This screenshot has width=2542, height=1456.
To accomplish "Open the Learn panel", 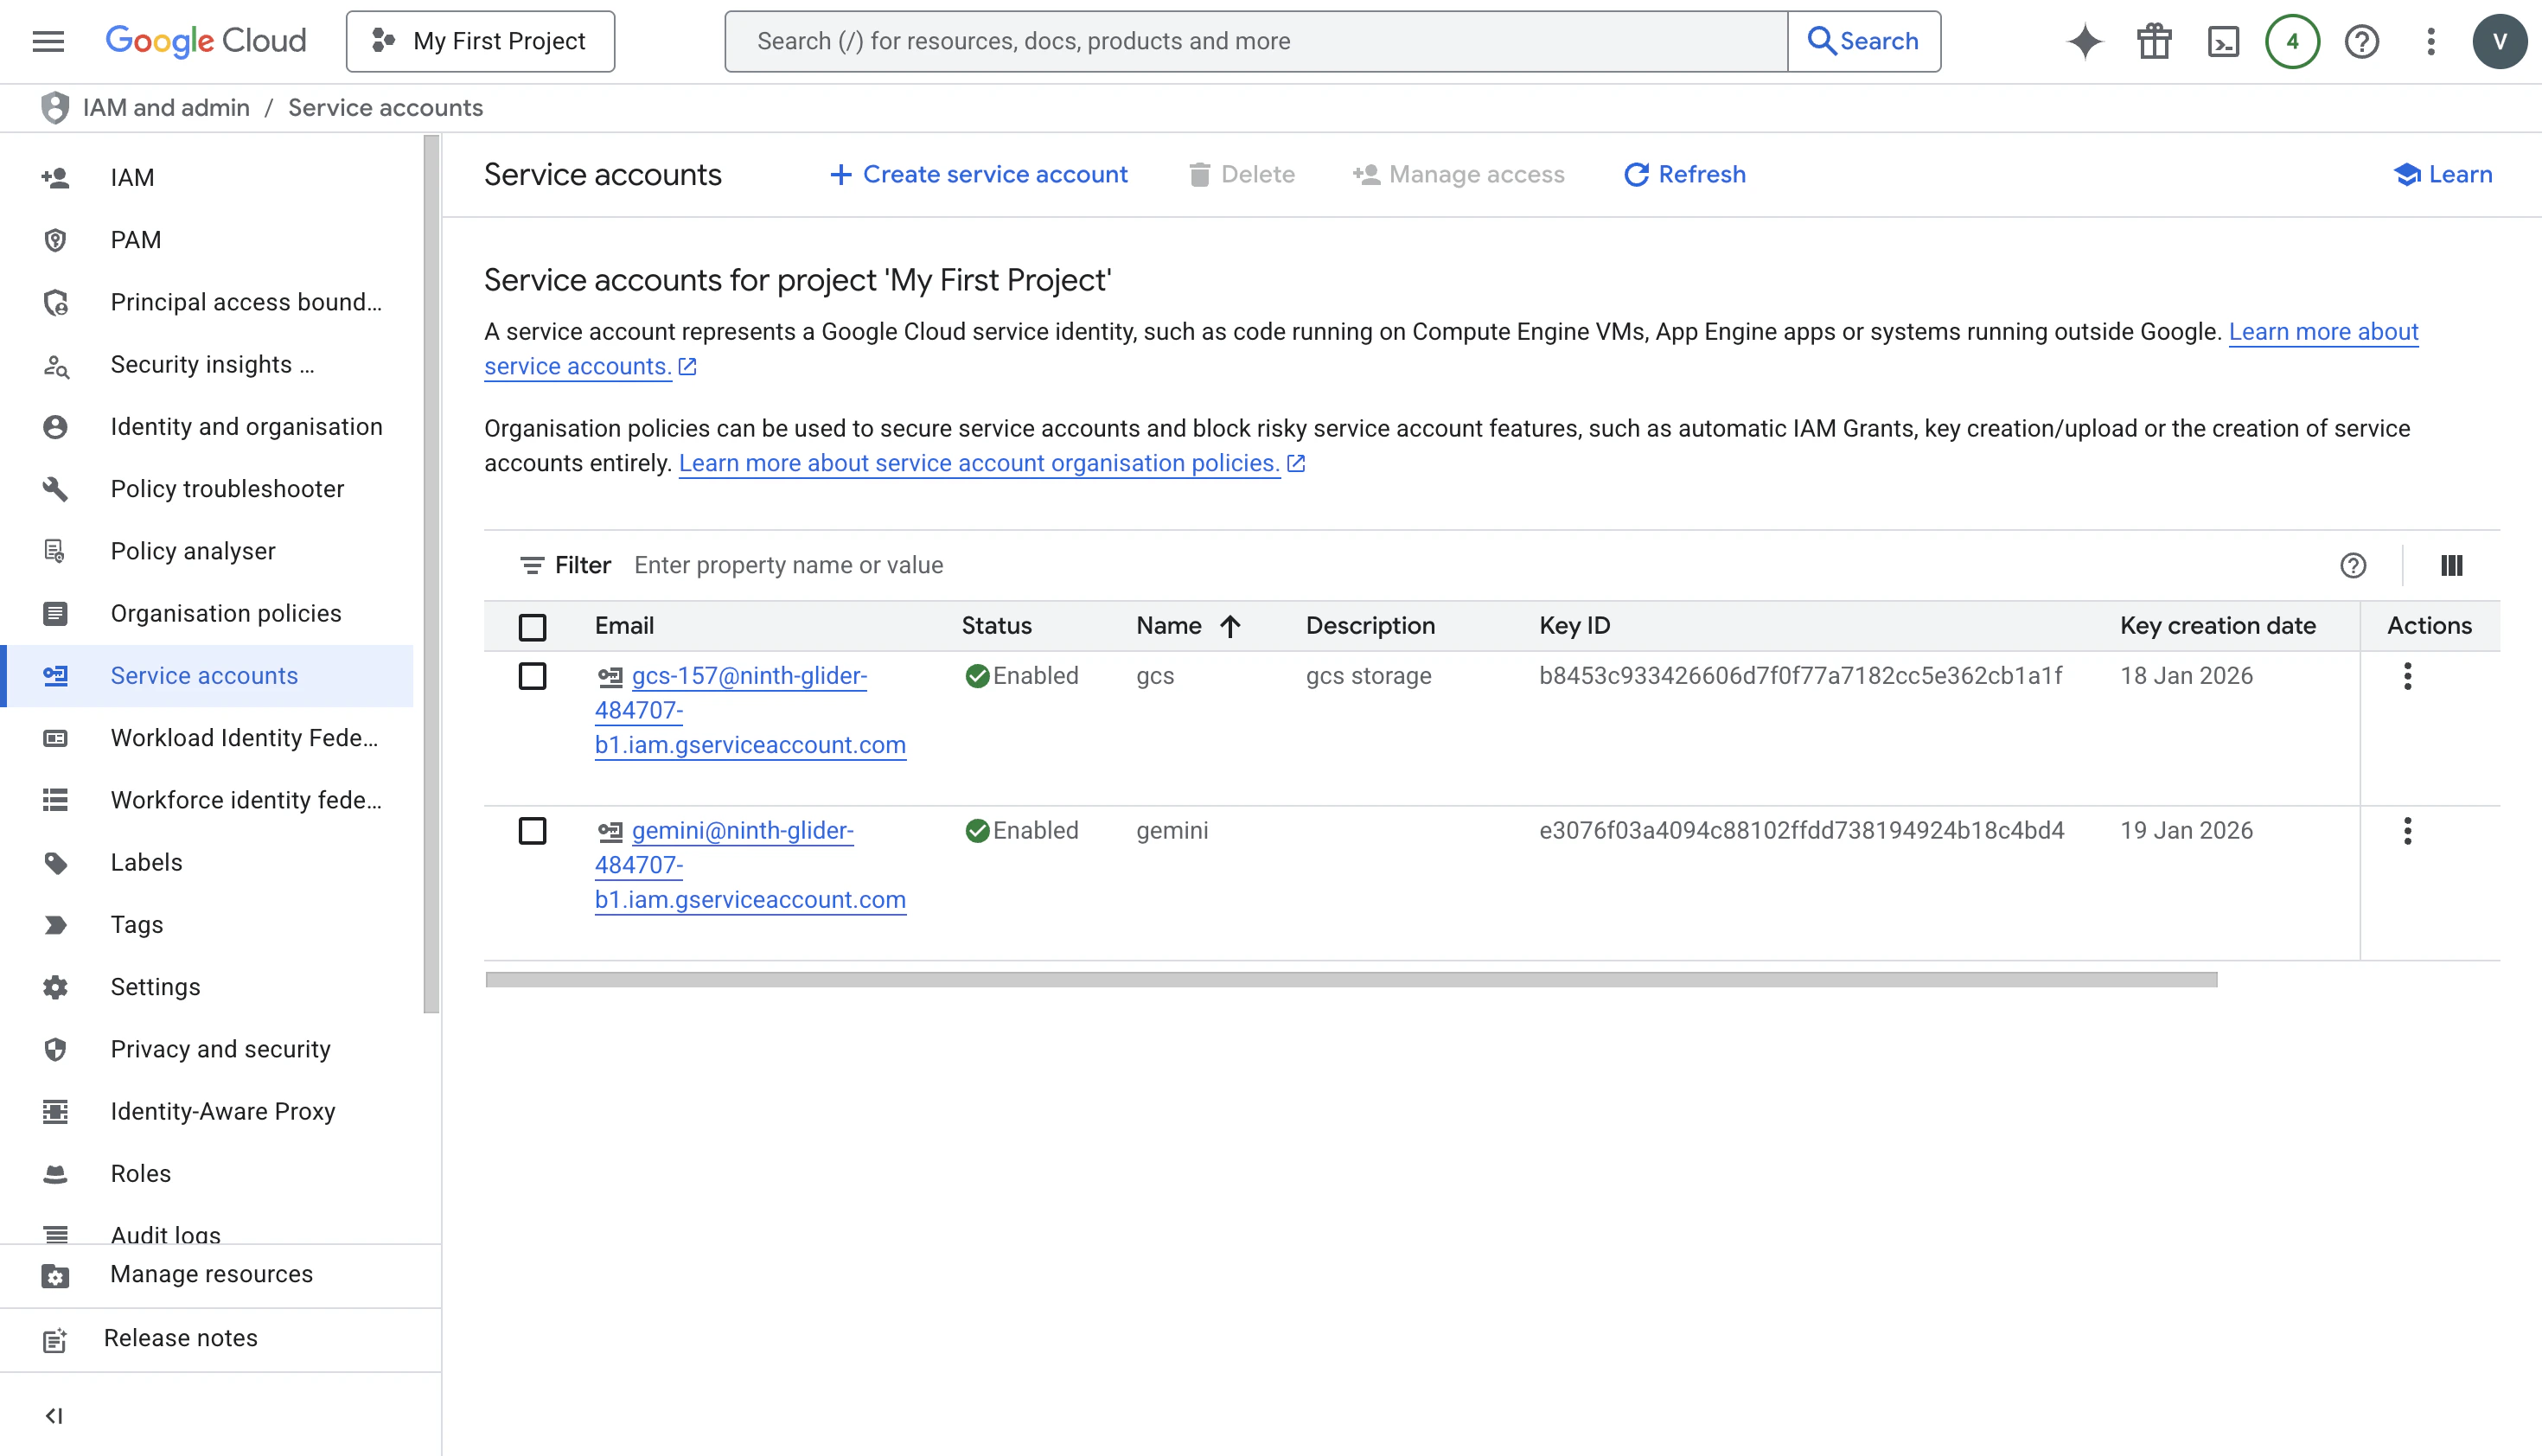I will [x=2442, y=175].
